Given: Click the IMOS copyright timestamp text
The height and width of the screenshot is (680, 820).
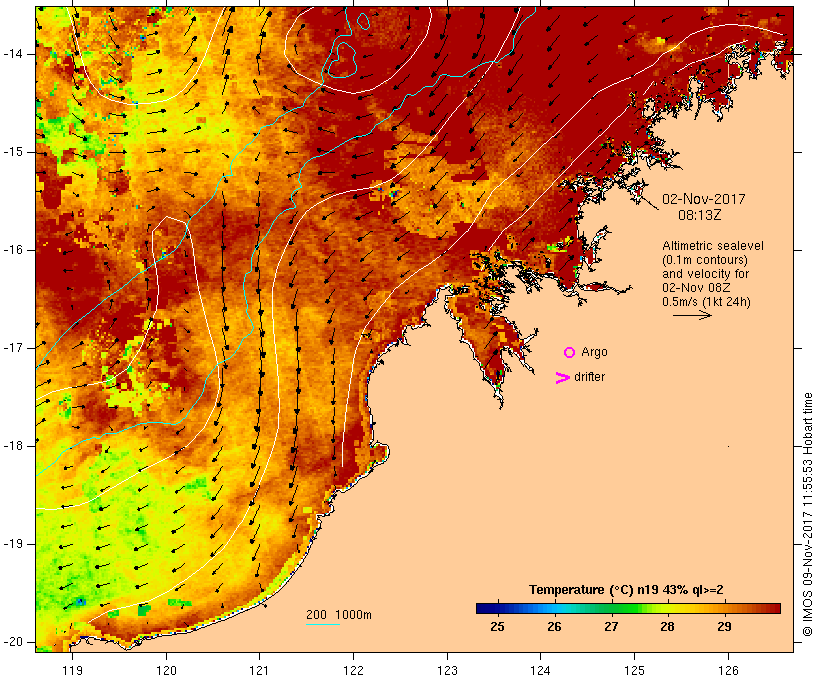Looking at the screenshot, I should [x=807, y=514].
